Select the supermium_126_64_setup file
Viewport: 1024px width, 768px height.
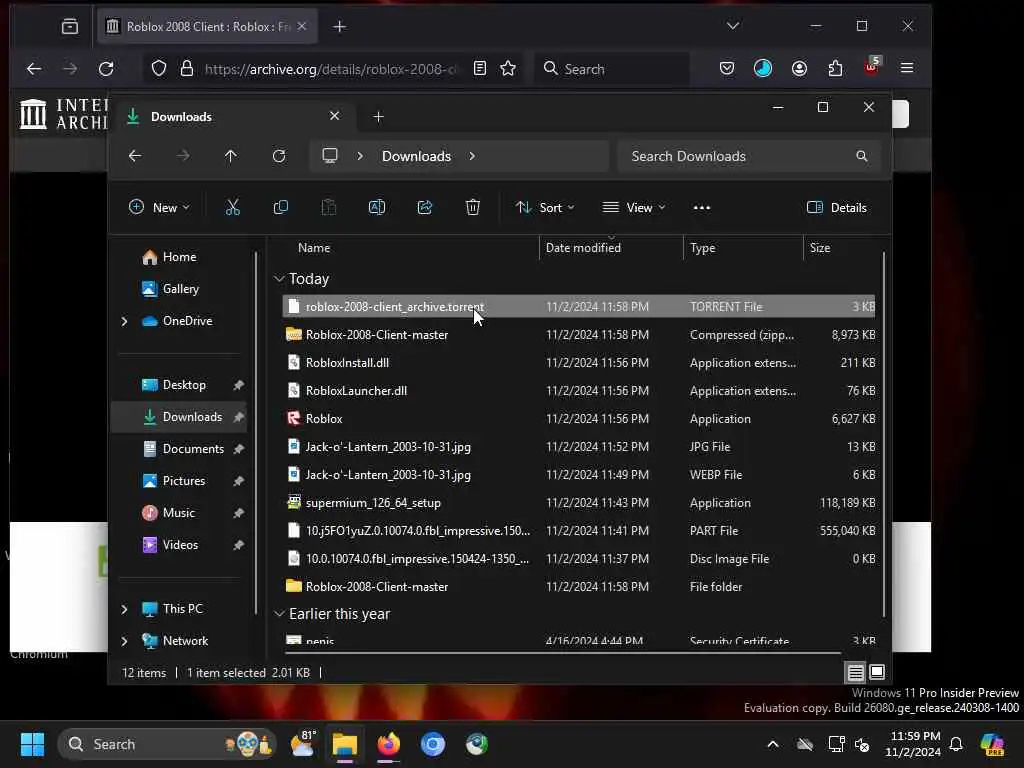point(579,503)
